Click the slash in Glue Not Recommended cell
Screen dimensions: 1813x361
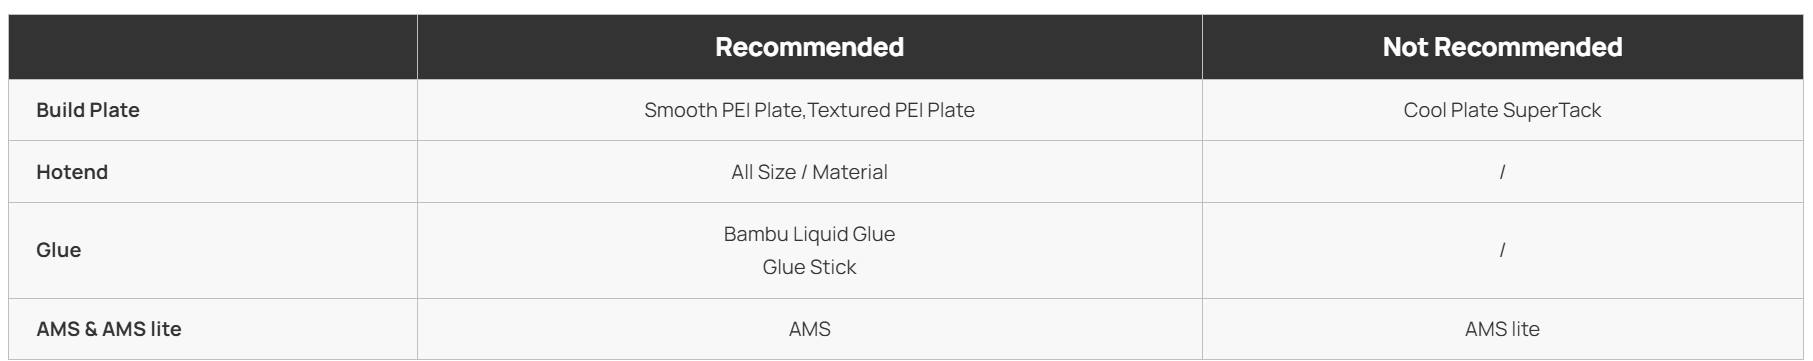point(1502,250)
